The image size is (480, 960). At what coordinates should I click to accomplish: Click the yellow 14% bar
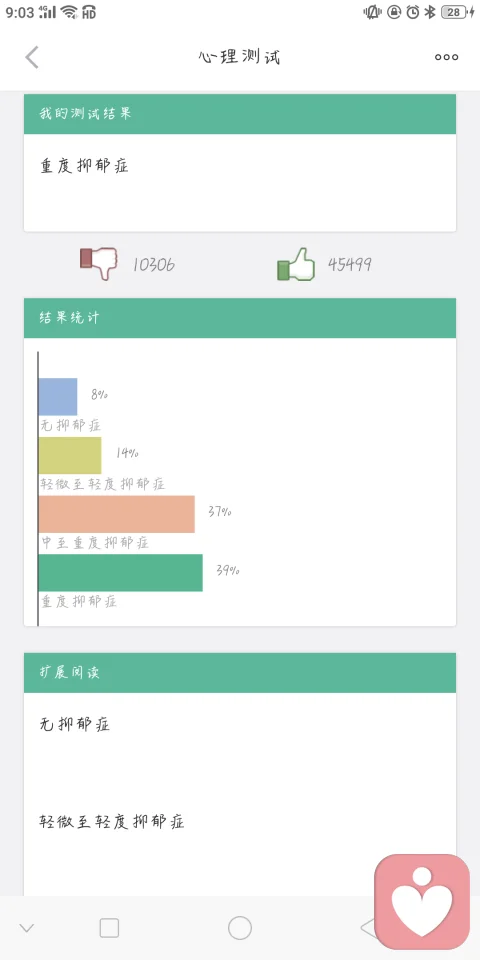tap(70, 455)
